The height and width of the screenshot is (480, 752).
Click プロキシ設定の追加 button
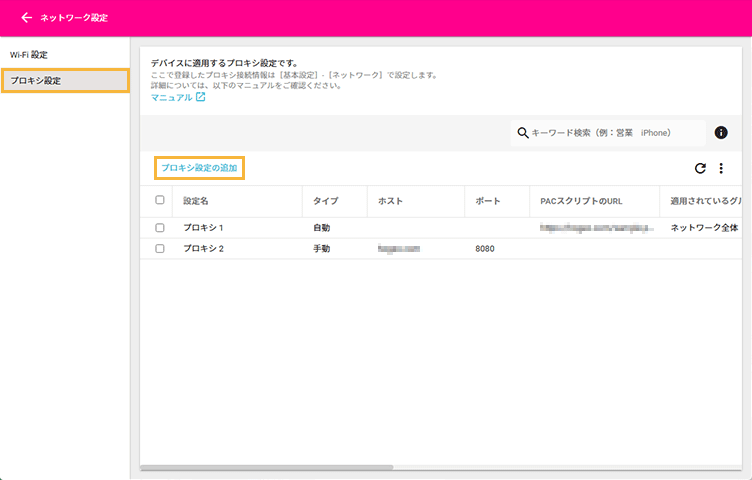(199, 168)
